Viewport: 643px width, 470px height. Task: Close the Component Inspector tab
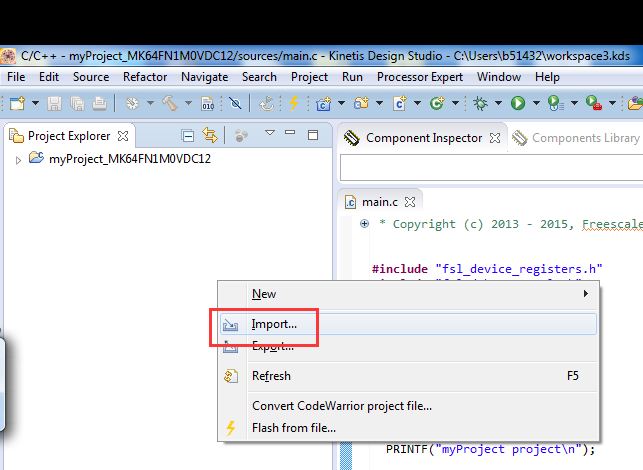[495, 138]
